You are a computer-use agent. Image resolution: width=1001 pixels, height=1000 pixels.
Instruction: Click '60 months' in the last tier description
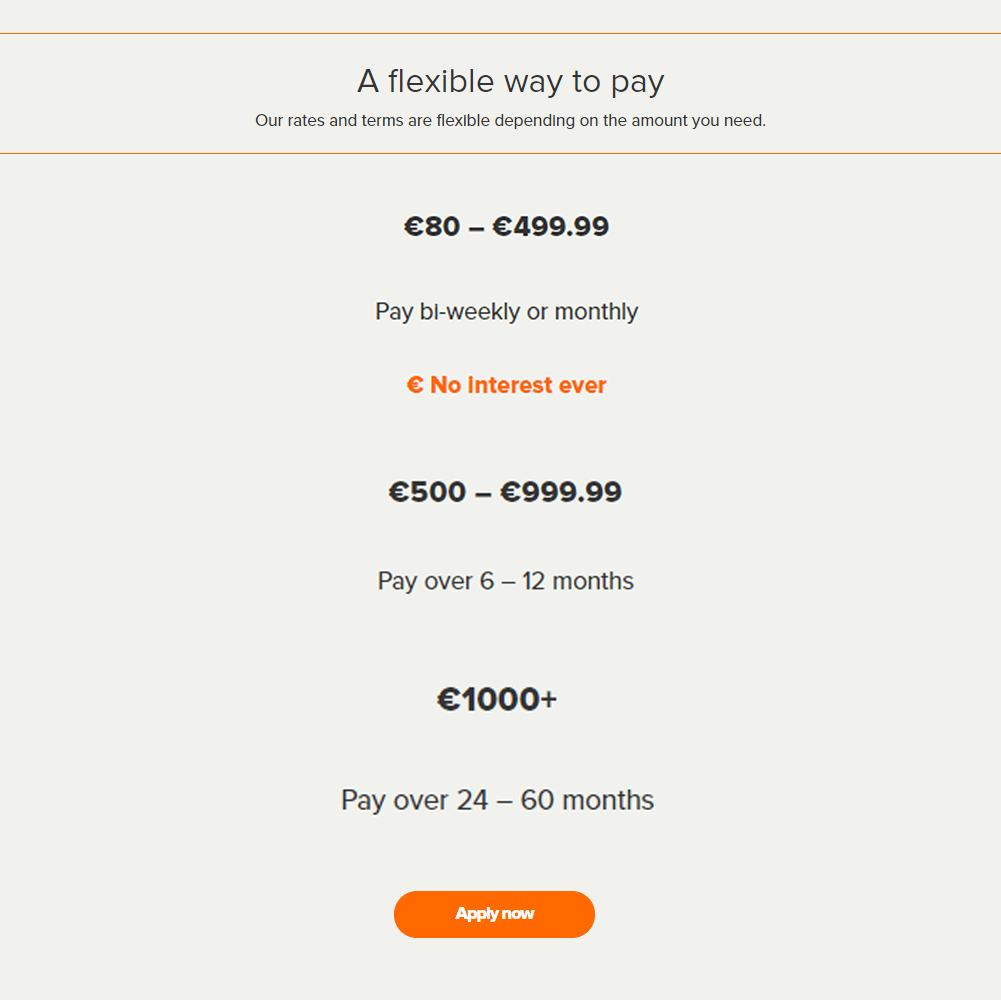[x=587, y=800]
